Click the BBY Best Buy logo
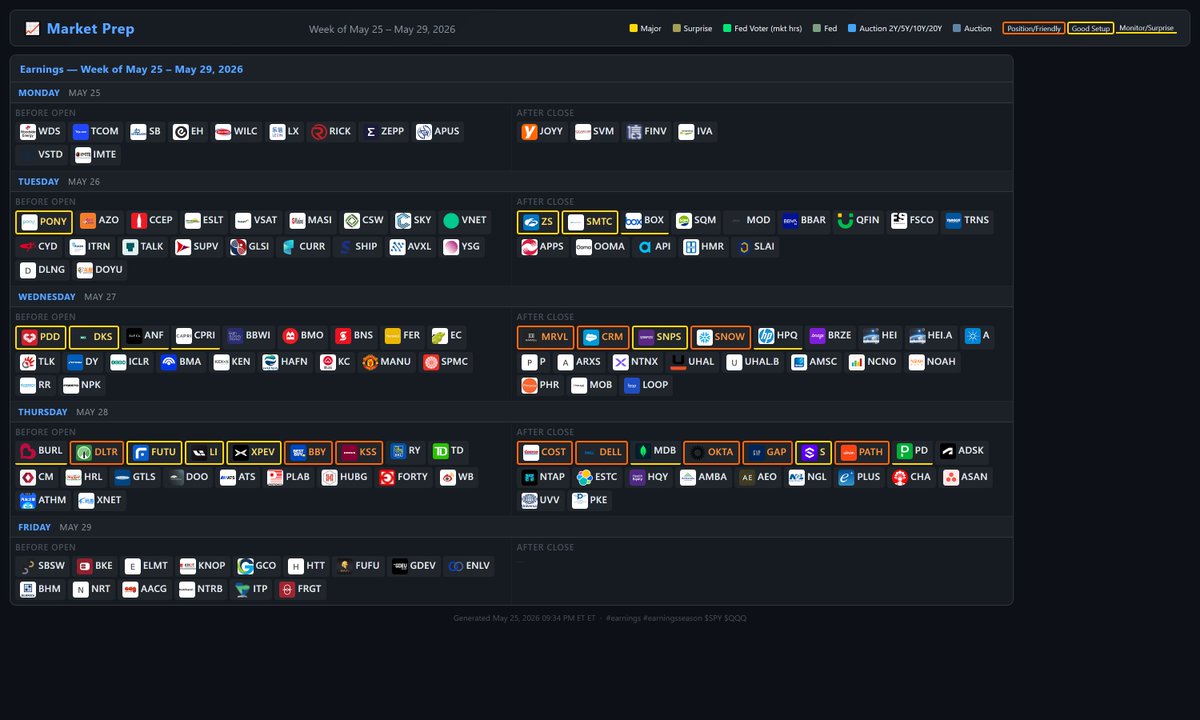Image resolution: width=1200 pixels, height=720 pixels. pyautogui.click(x=297, y=452)
